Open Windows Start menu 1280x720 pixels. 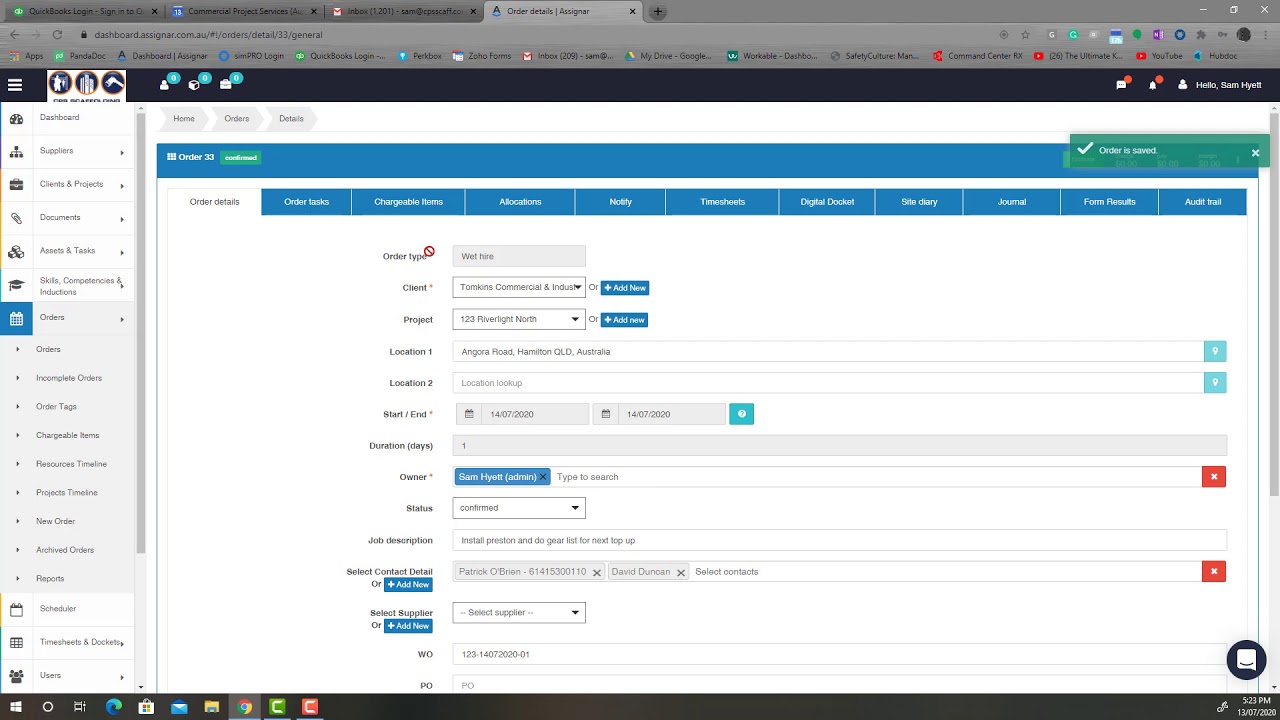pyautogui.click(x=16, y=707)
